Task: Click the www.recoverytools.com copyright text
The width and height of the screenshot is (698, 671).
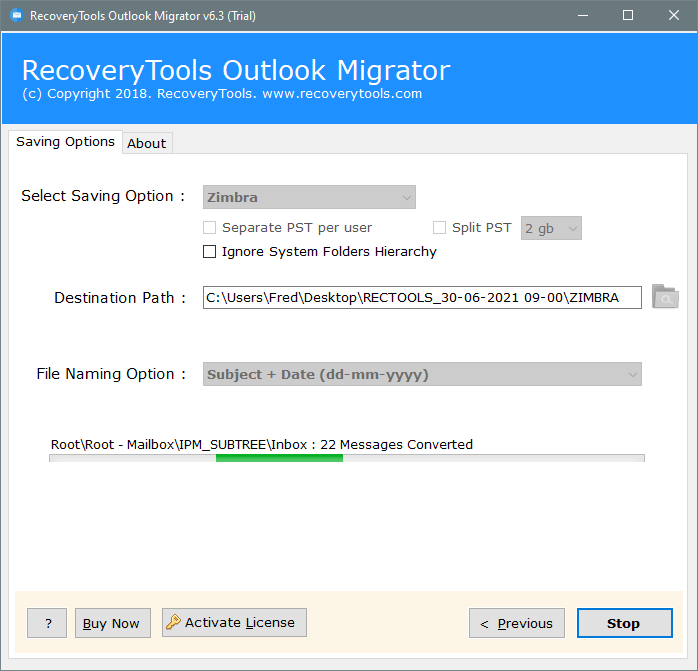Action: [342, 94]
